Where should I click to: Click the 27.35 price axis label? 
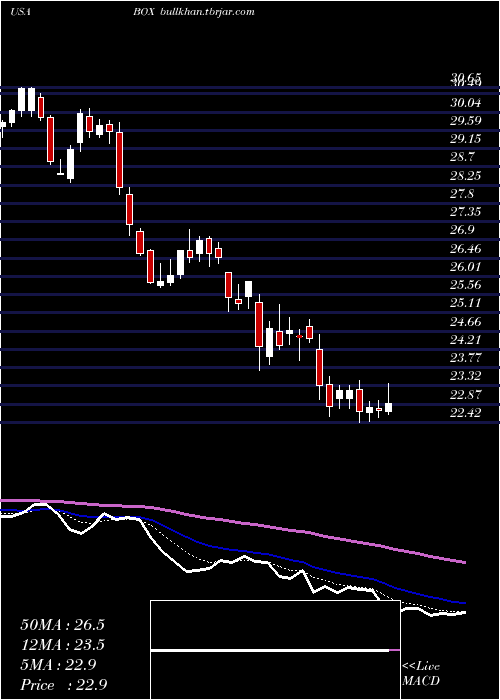466,212
